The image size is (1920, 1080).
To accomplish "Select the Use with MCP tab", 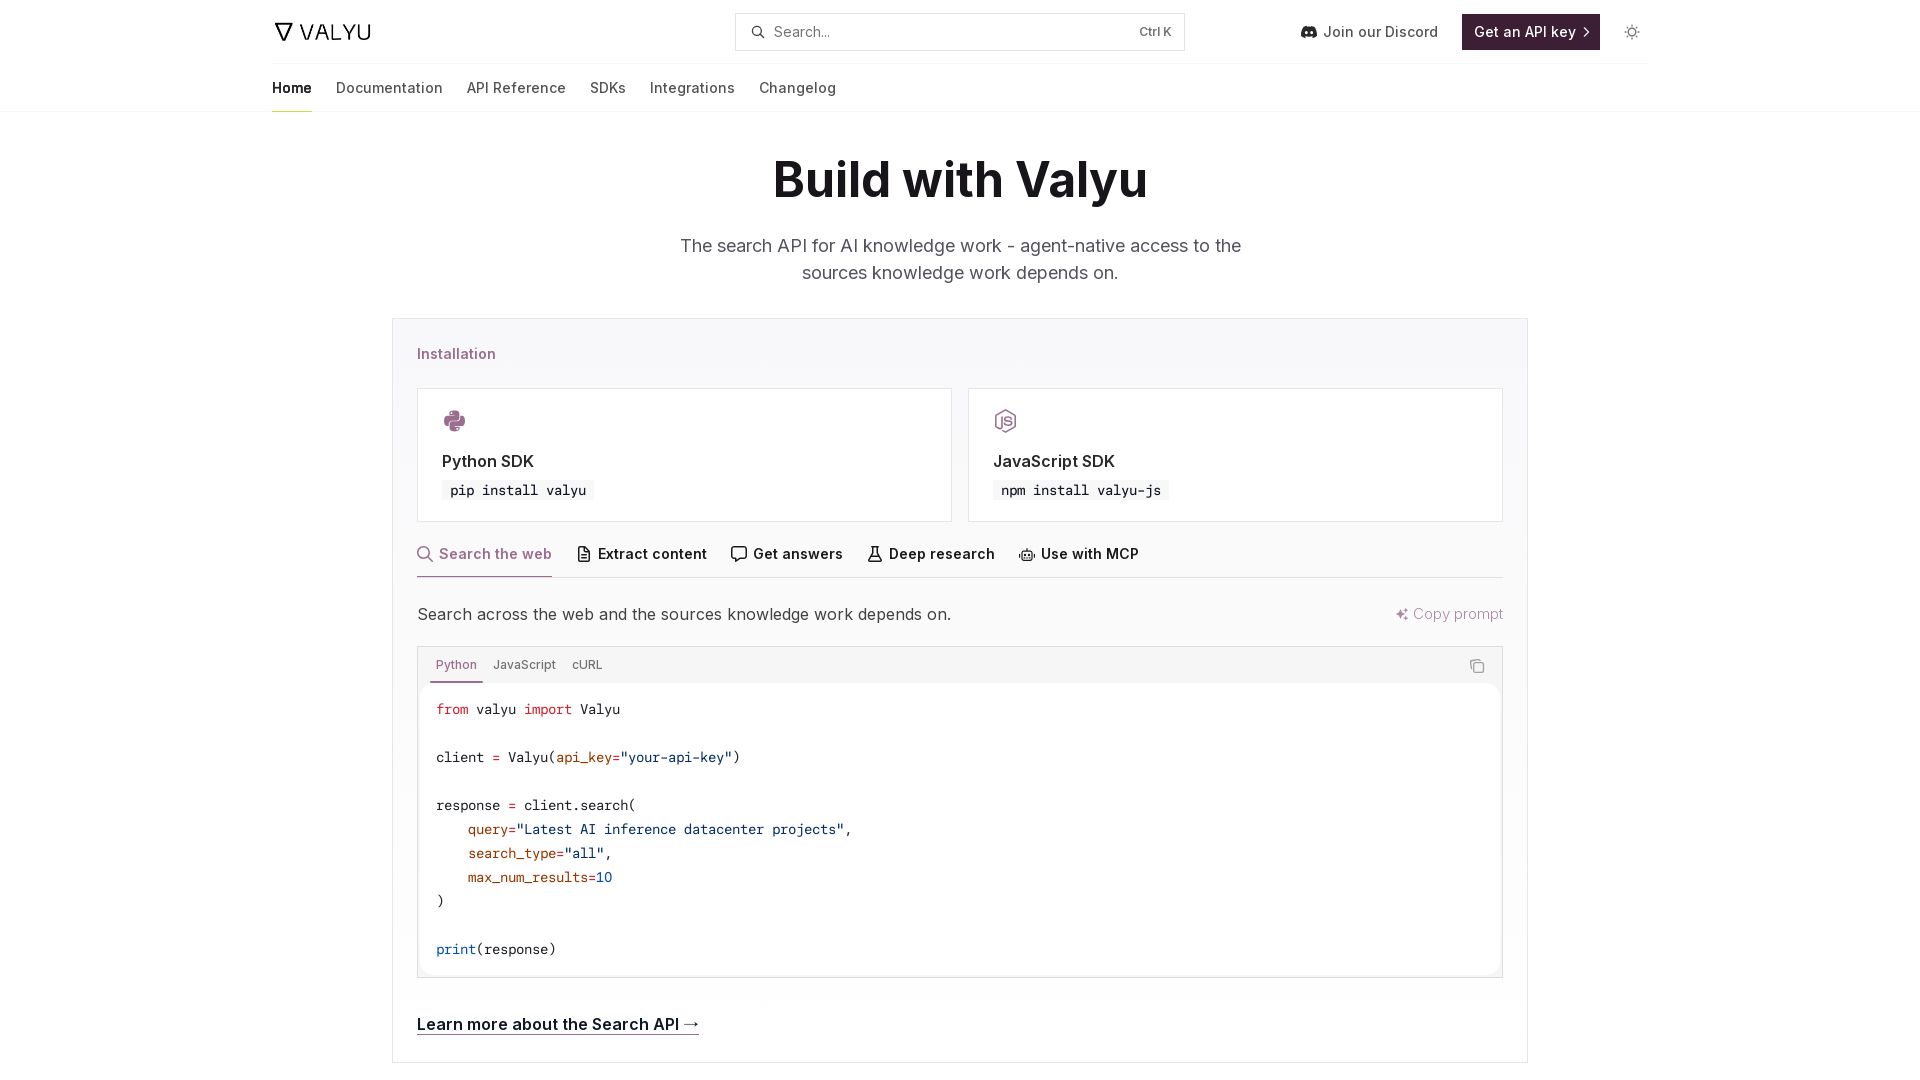I will click(1079, 554).
